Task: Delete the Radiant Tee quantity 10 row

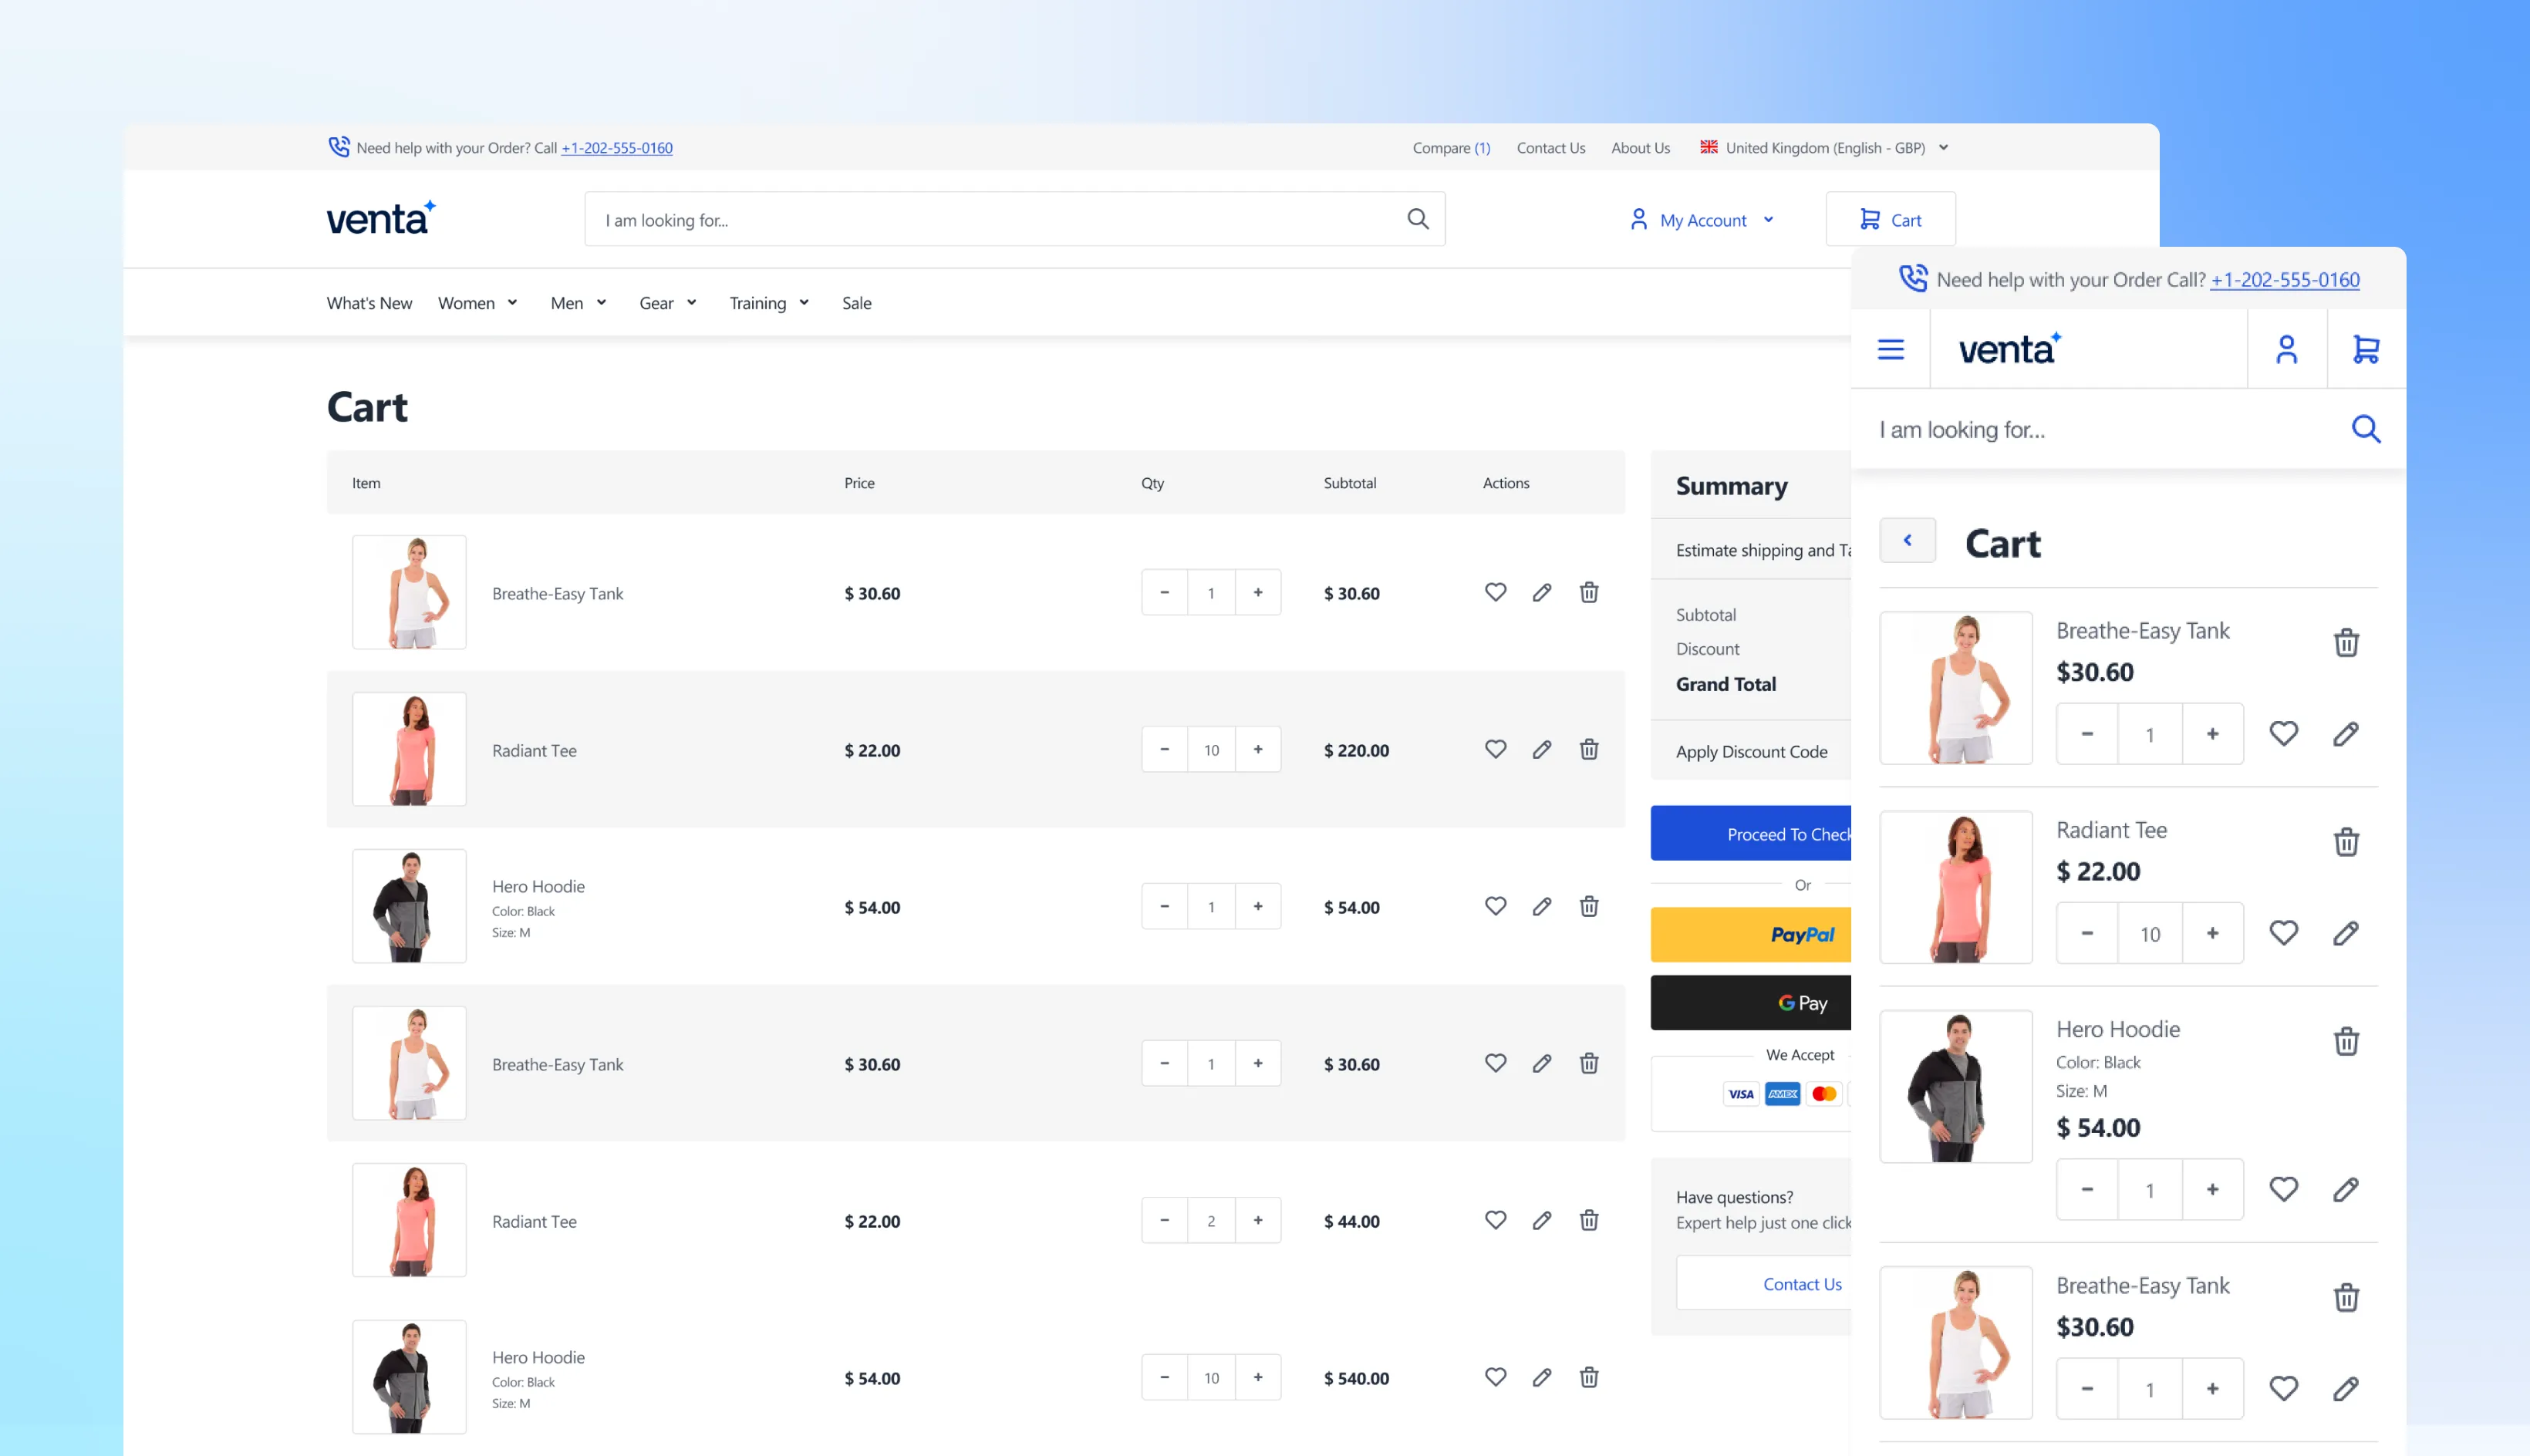Action: click(1588, 749)
